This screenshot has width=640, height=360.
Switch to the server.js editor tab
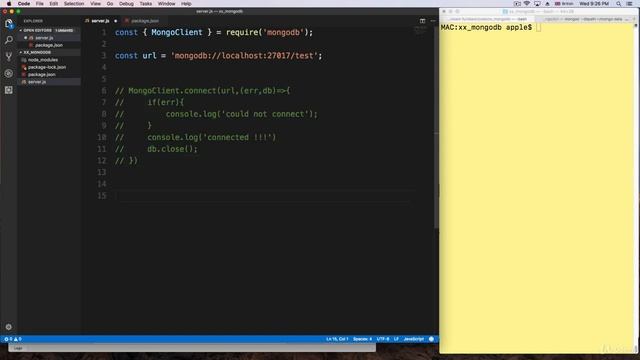click(x=100, y=21)
